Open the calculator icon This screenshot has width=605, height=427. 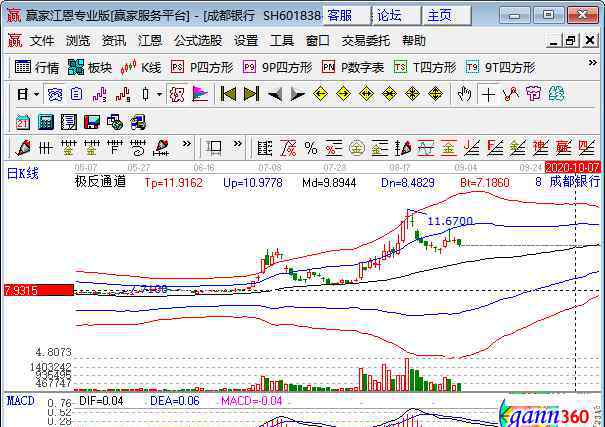point(46,122)
